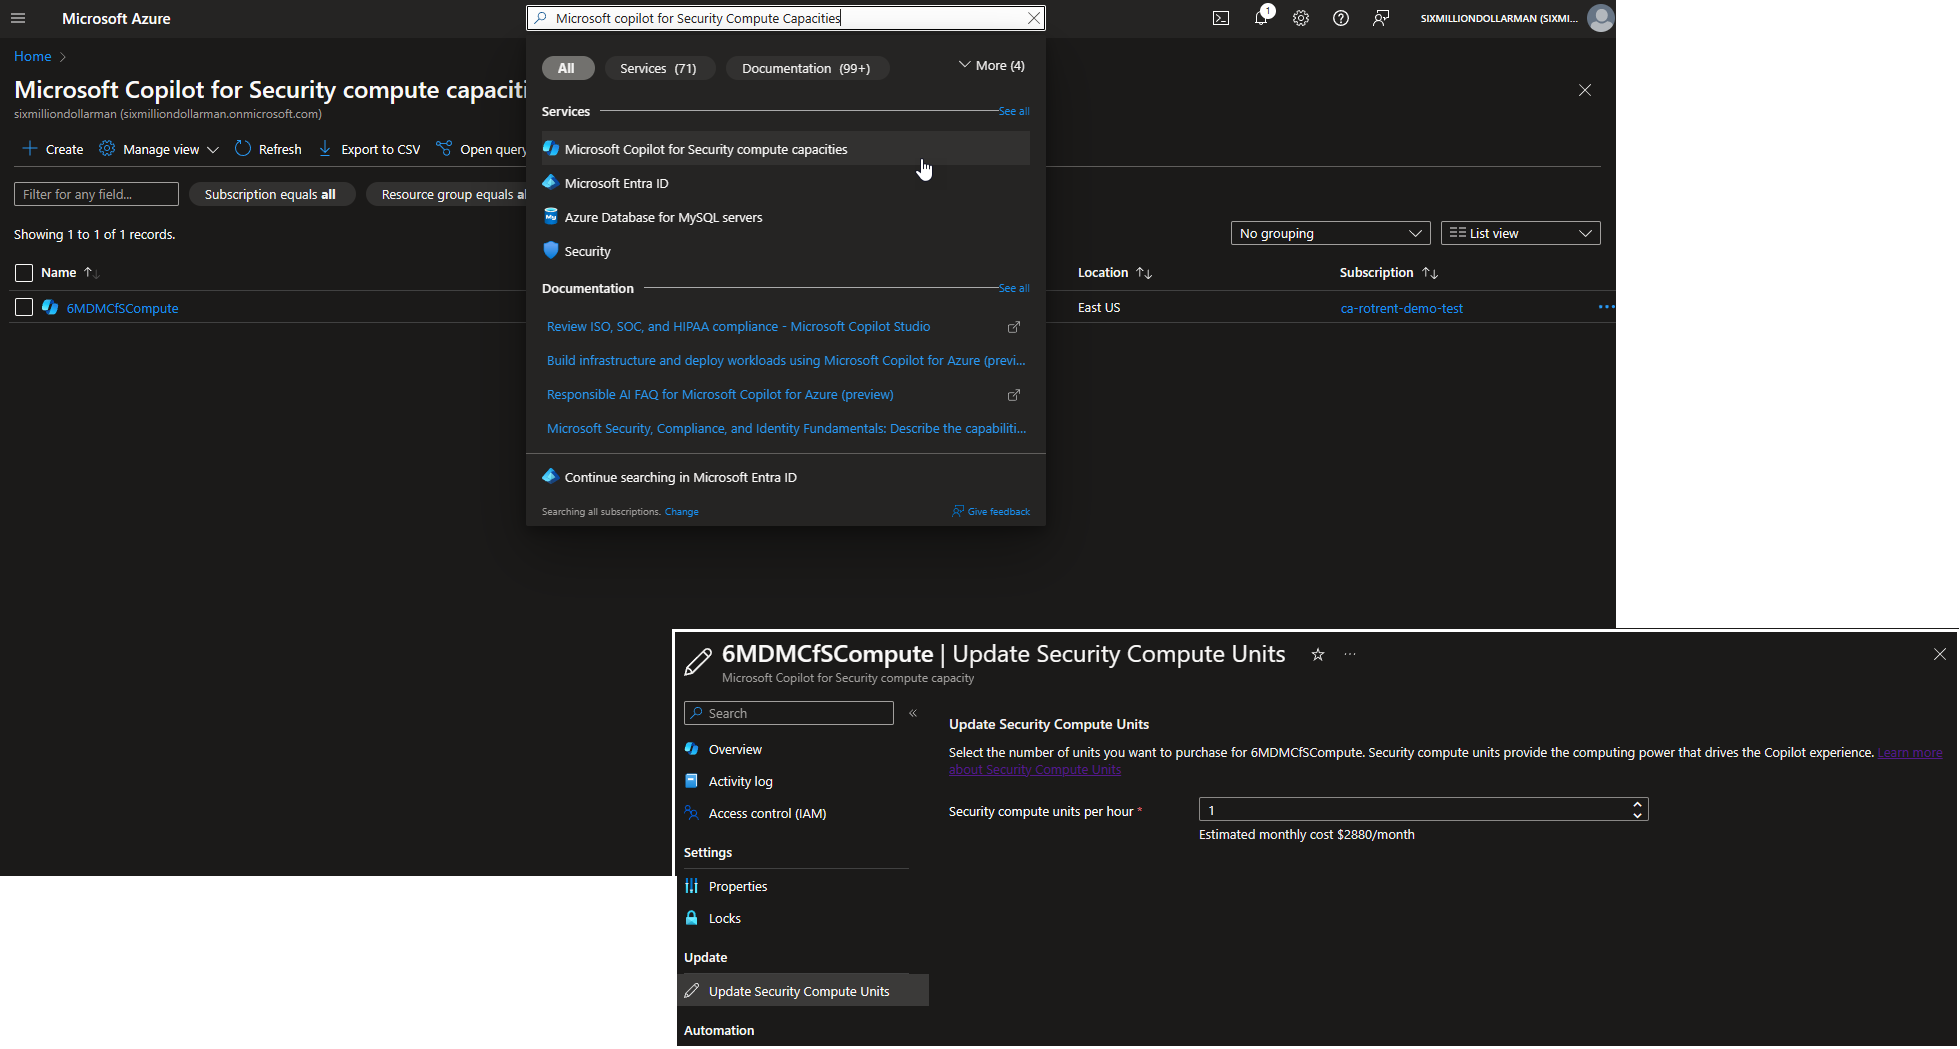Click the Home breadcrumb link
This screenshot has width=1960, height=1049.
tap(33, 56)
